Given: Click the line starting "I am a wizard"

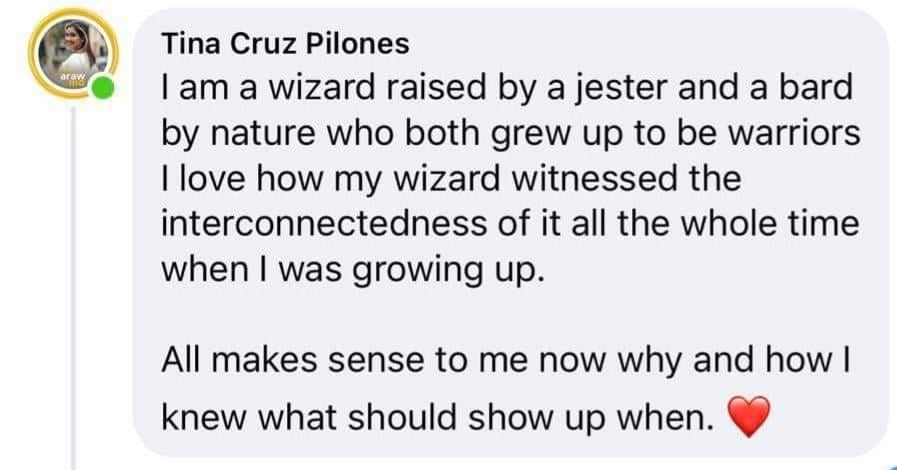Looking at the screenshot, I should (x=507, y=88).
